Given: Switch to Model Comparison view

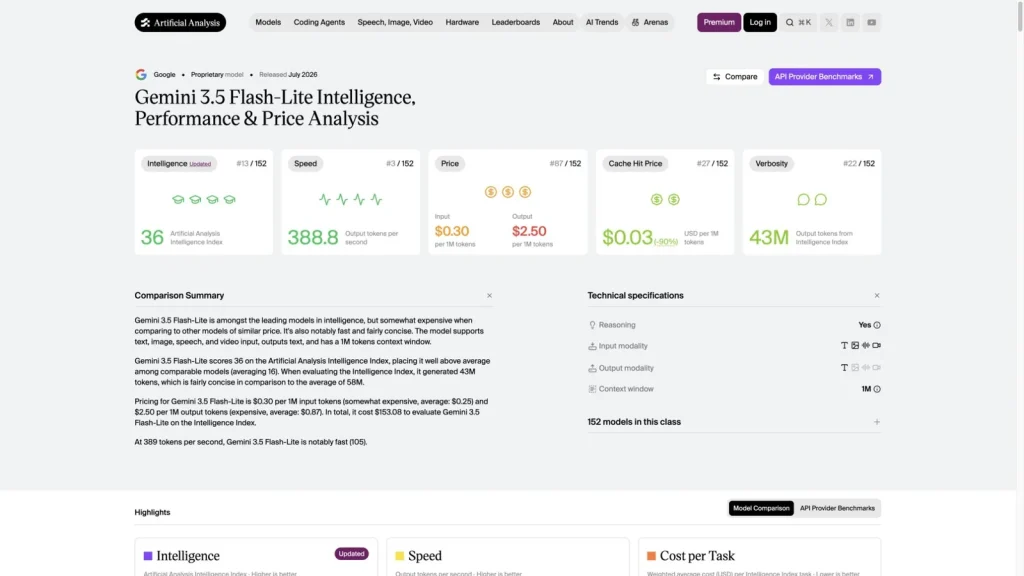Looking at the screenshot, I should [761, 508].
